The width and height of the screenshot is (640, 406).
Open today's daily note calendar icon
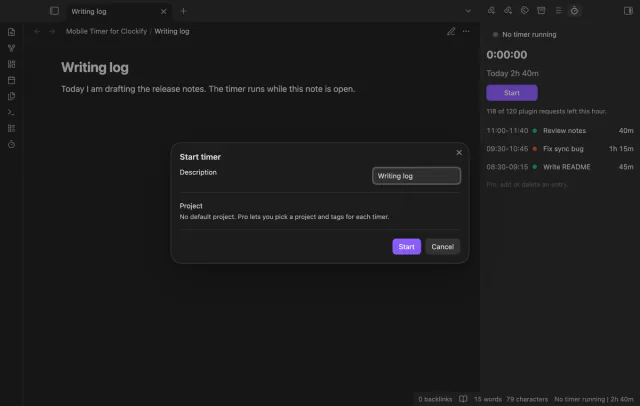coord(11,80)
